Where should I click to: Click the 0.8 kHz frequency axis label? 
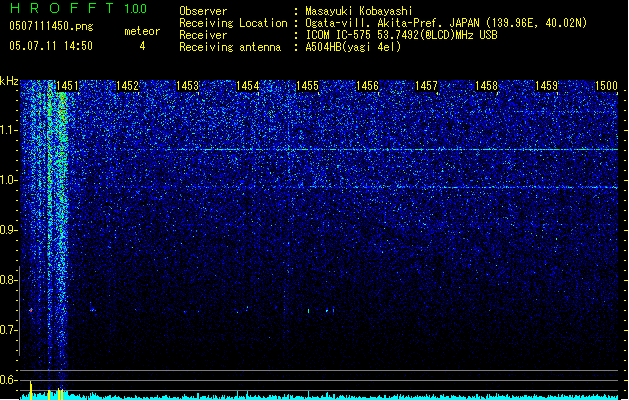pos(8,280)
